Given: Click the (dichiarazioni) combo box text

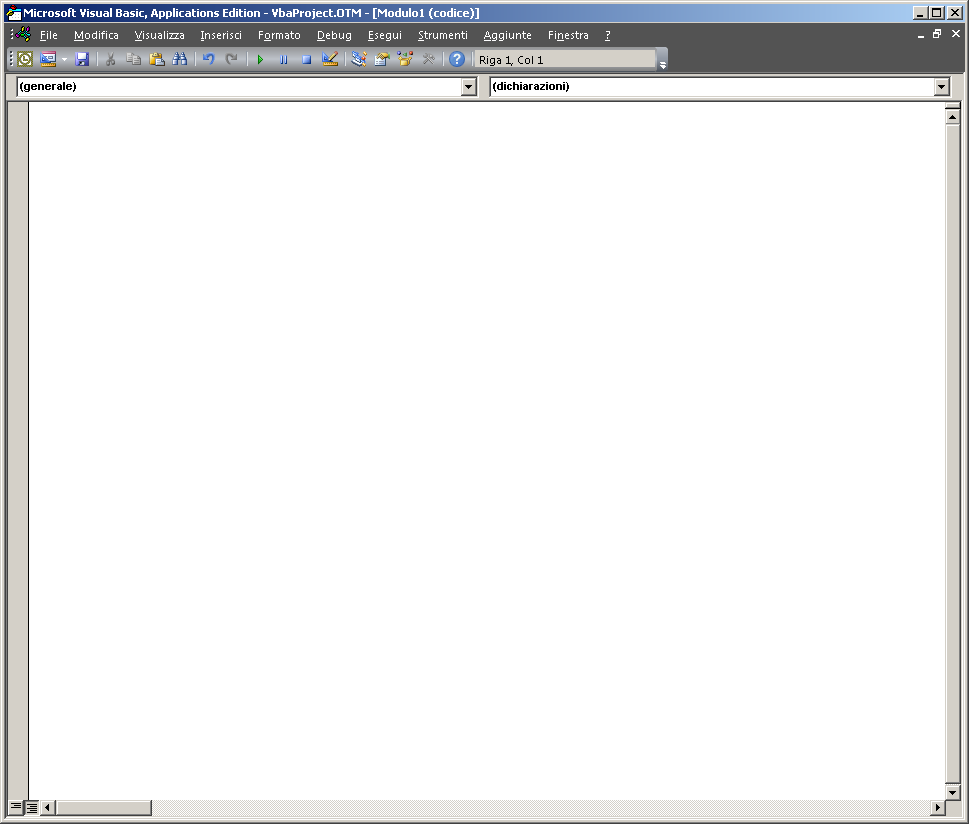Looking at the screenshot, I should click(531, 86).
